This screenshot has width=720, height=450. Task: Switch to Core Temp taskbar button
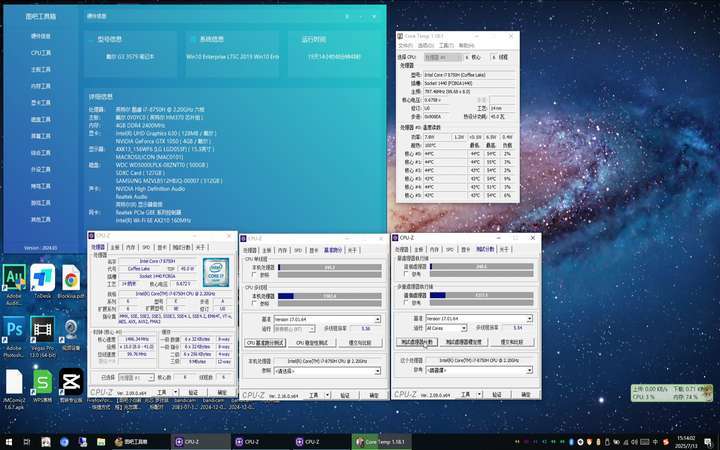pos(381,442)
